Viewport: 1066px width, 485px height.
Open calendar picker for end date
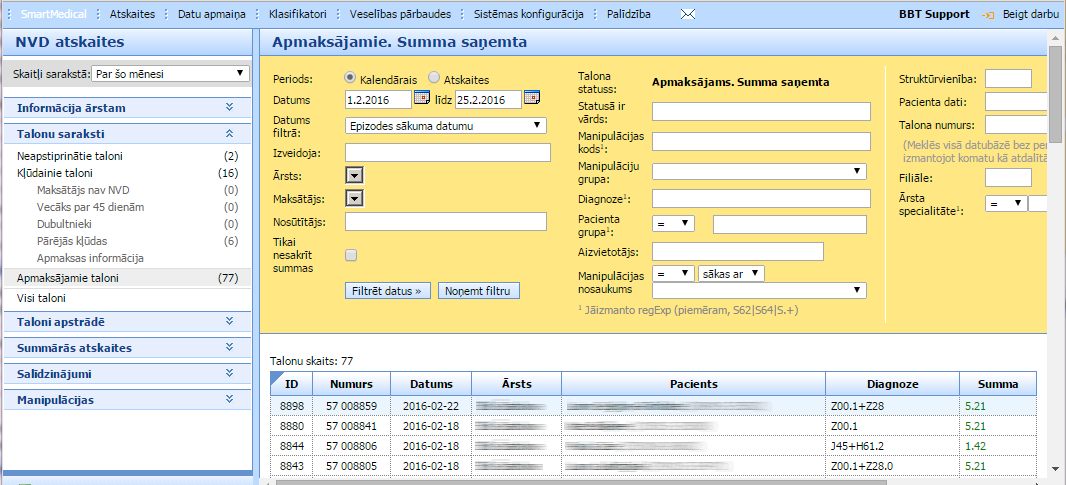(531, 98)
